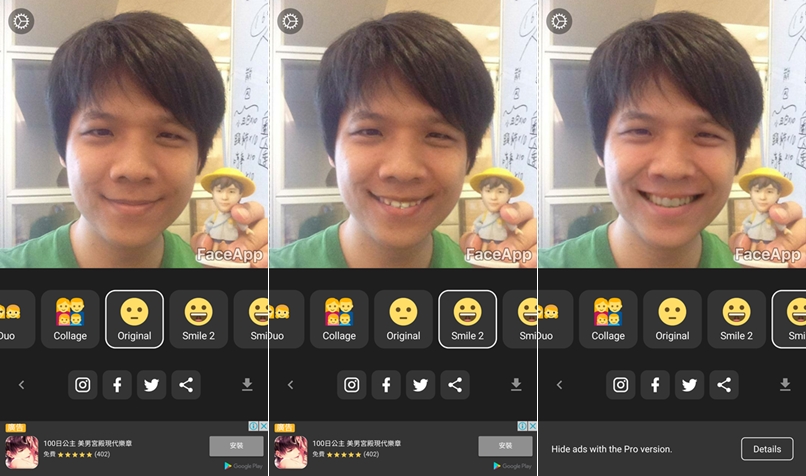
Task: Select Collage filter in right screenshot
Action: point(608,319)
